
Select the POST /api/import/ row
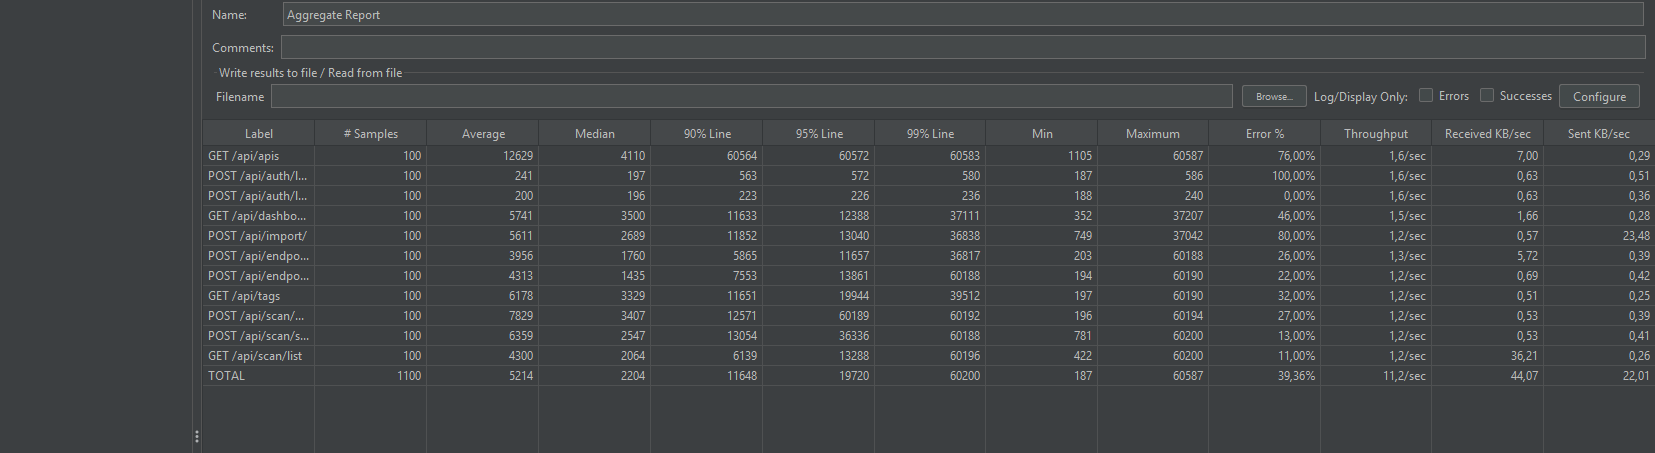[x=257, y=236]
